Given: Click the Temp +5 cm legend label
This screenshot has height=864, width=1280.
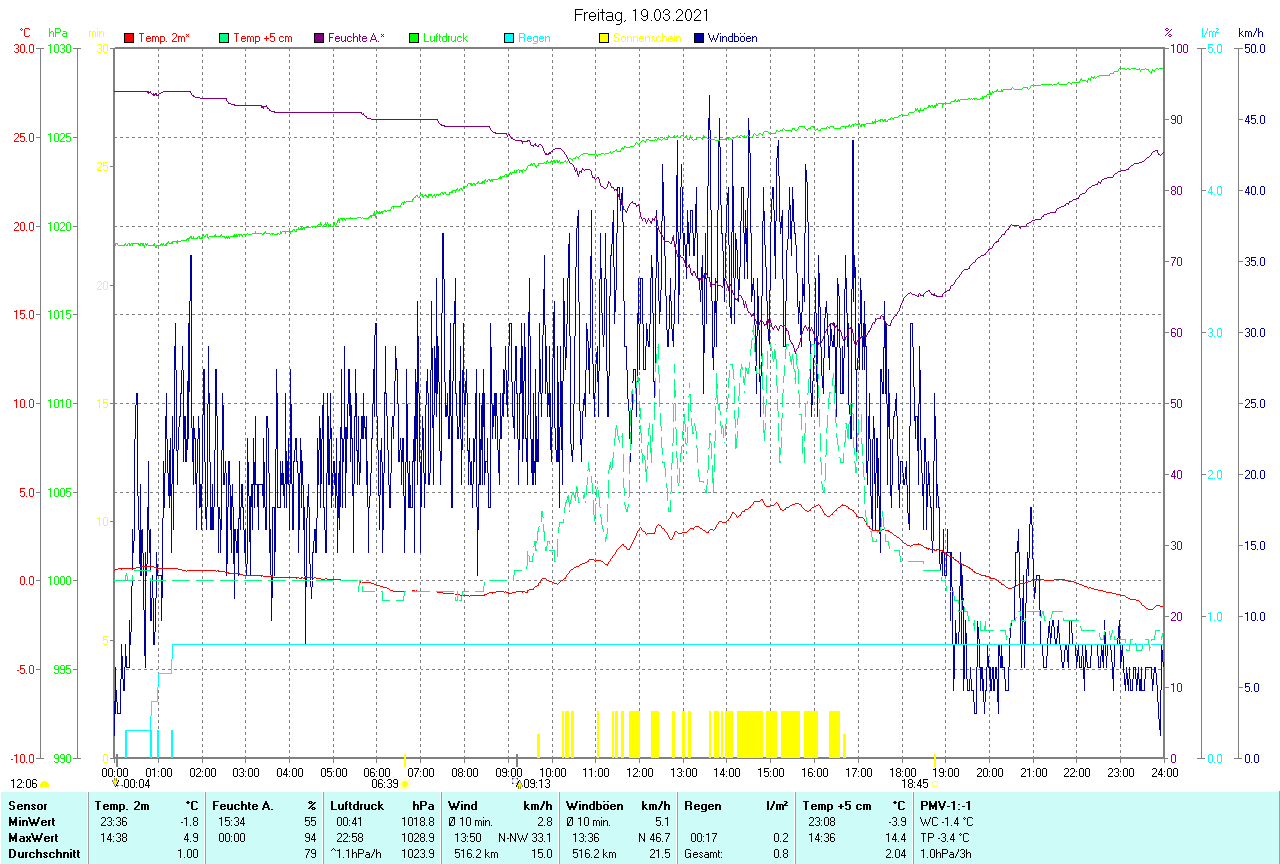Looking at the screenshot, I should 263,38.
